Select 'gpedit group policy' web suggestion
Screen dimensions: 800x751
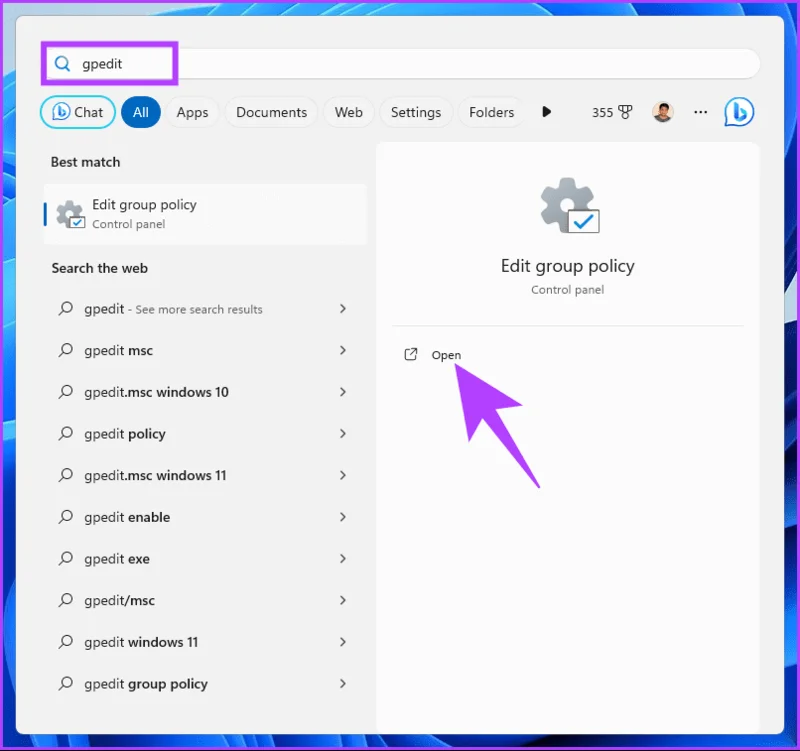point(204,684)
